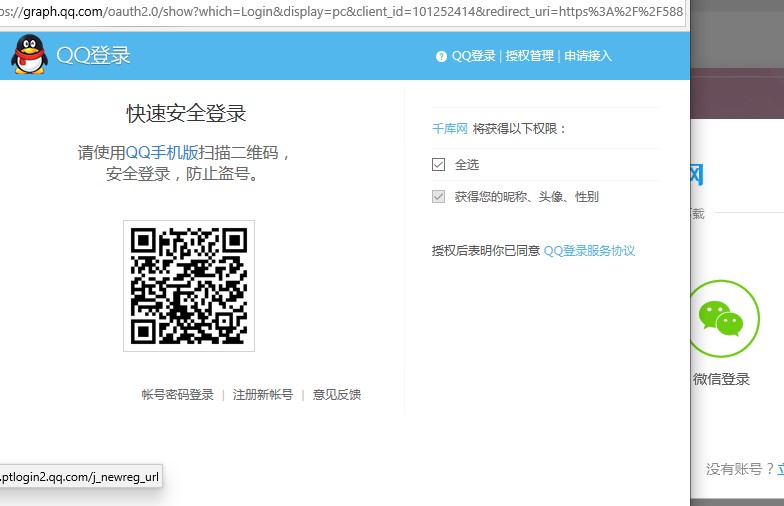Click the question mark help icon
This screenshot has height=506, width=784.
coord(441,56)
